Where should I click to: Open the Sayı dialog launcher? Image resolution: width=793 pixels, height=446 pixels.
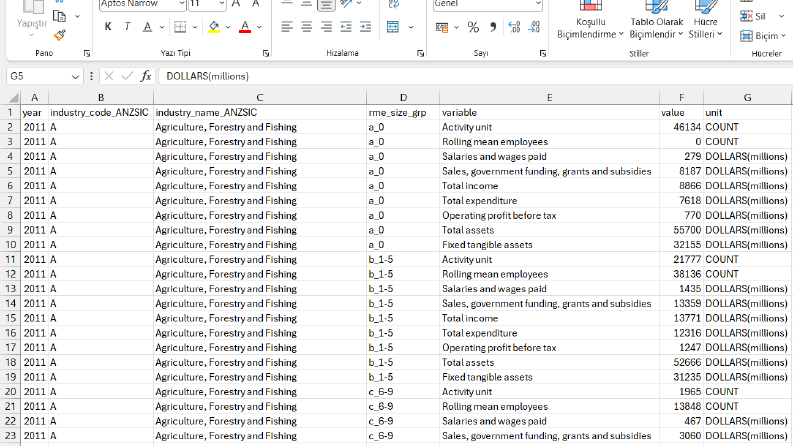point(543,53)
